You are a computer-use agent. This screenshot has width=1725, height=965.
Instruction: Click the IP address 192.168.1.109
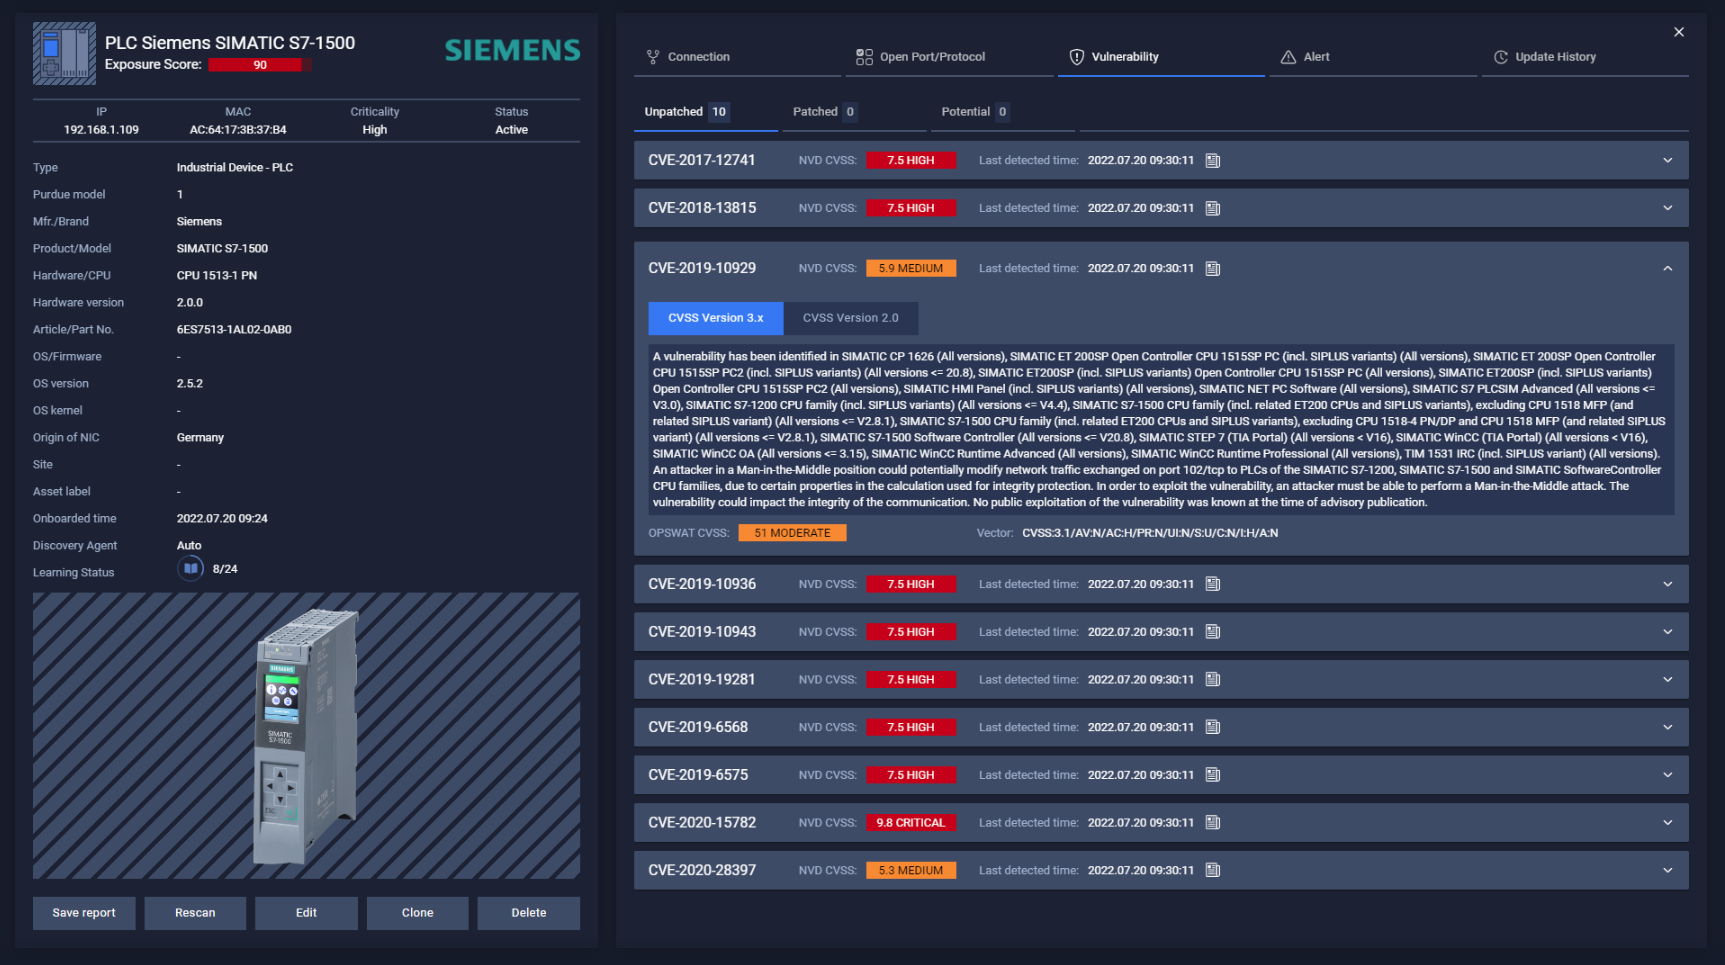(101, 130)
